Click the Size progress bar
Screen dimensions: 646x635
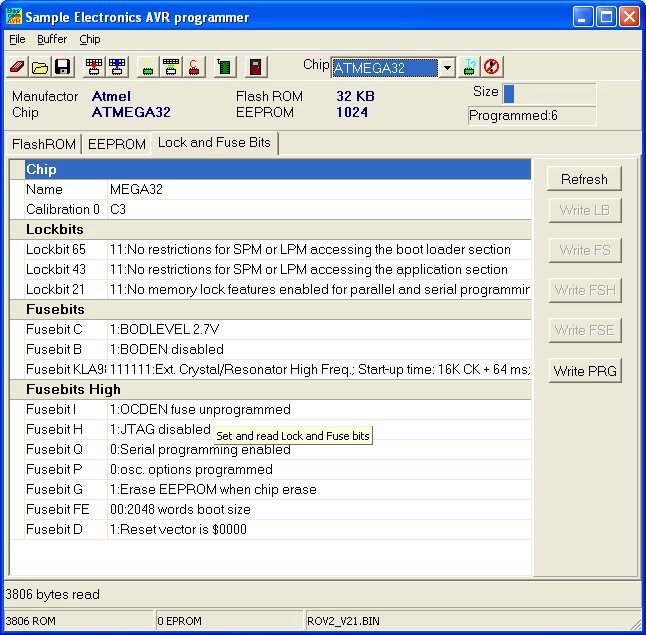(x=549, y=94)
